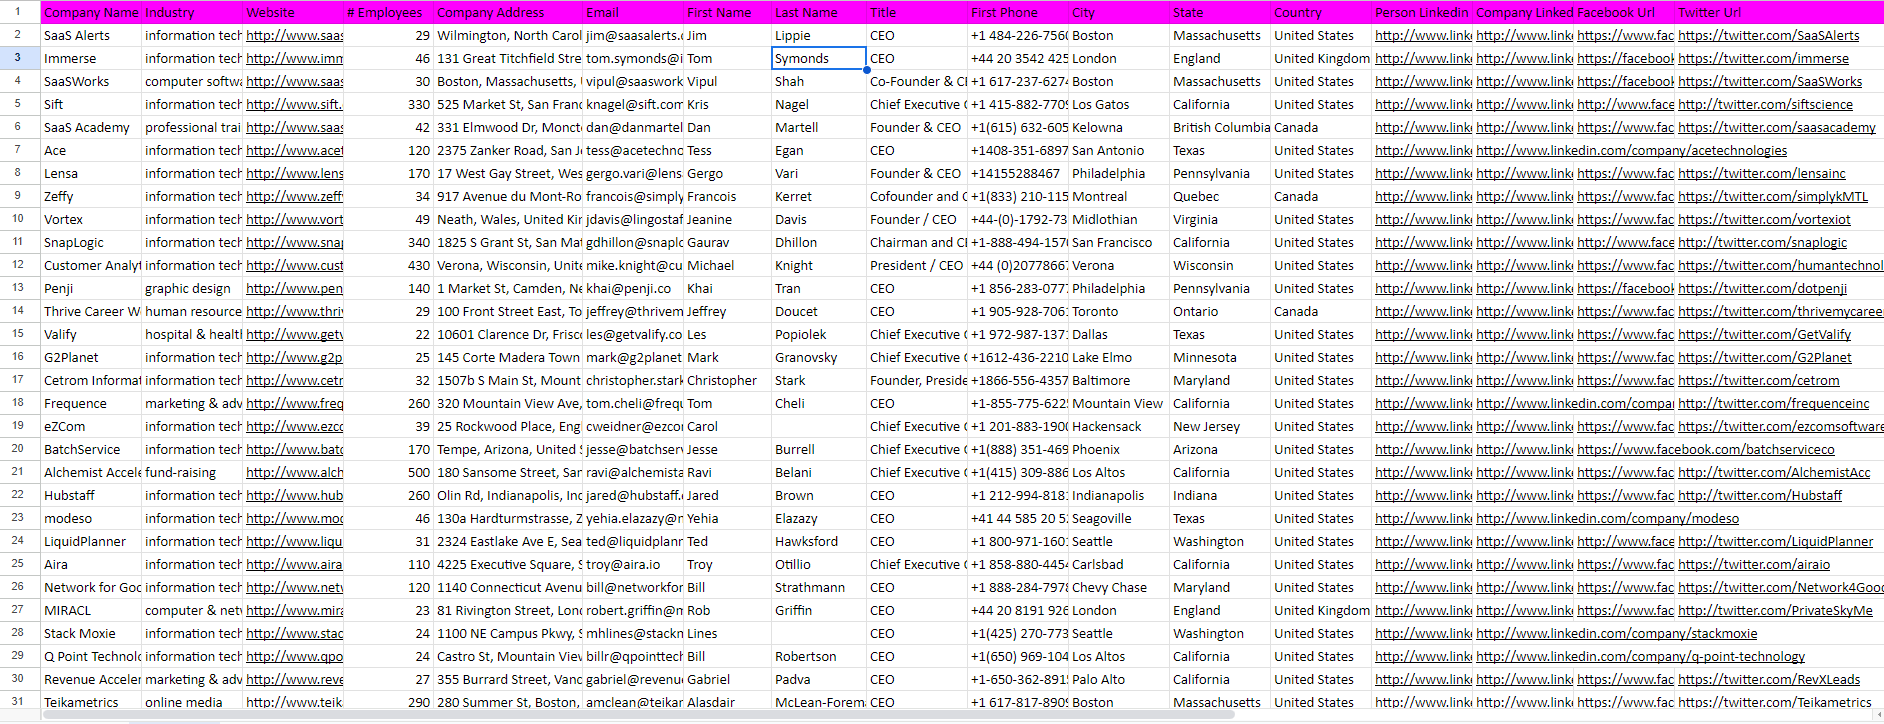
Task: Open the twitter.com/snaplogic link
Action: (x=1762, y=242)
